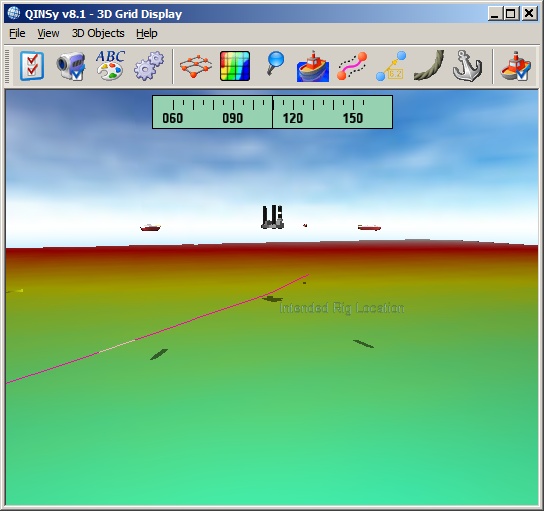Select the ship on water icon
Viewport: 544px width, 511px height.
pyautogui.click(x=313, y=66)
